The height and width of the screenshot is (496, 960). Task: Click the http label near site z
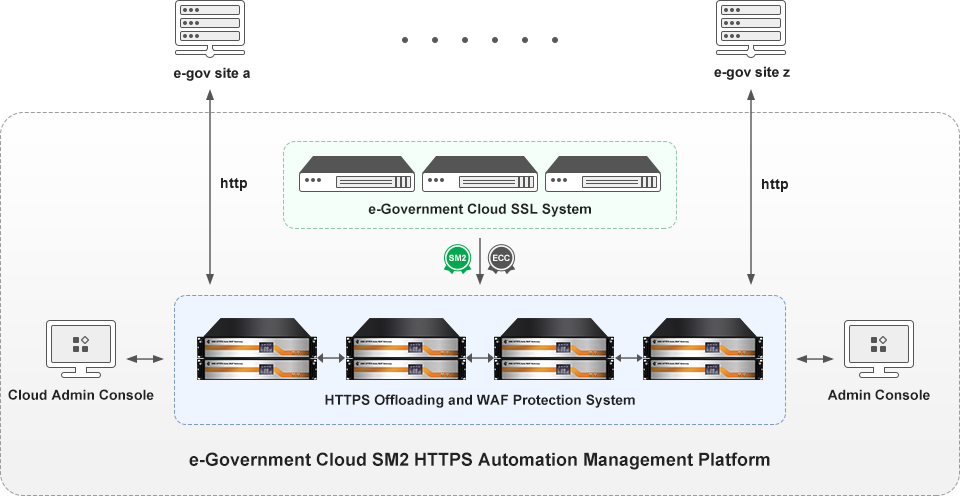point(774,184)
